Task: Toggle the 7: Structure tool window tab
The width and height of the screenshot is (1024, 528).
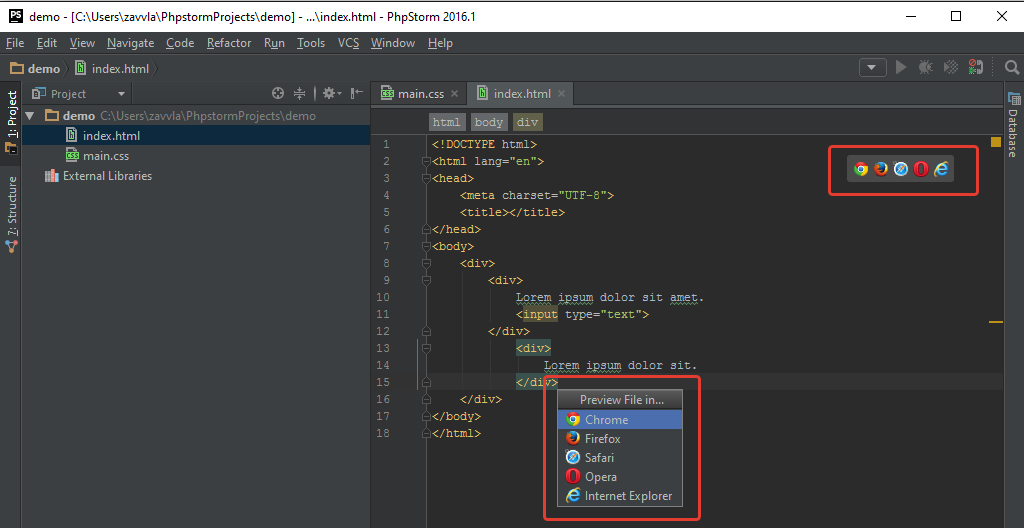Action: click(11, 214)
